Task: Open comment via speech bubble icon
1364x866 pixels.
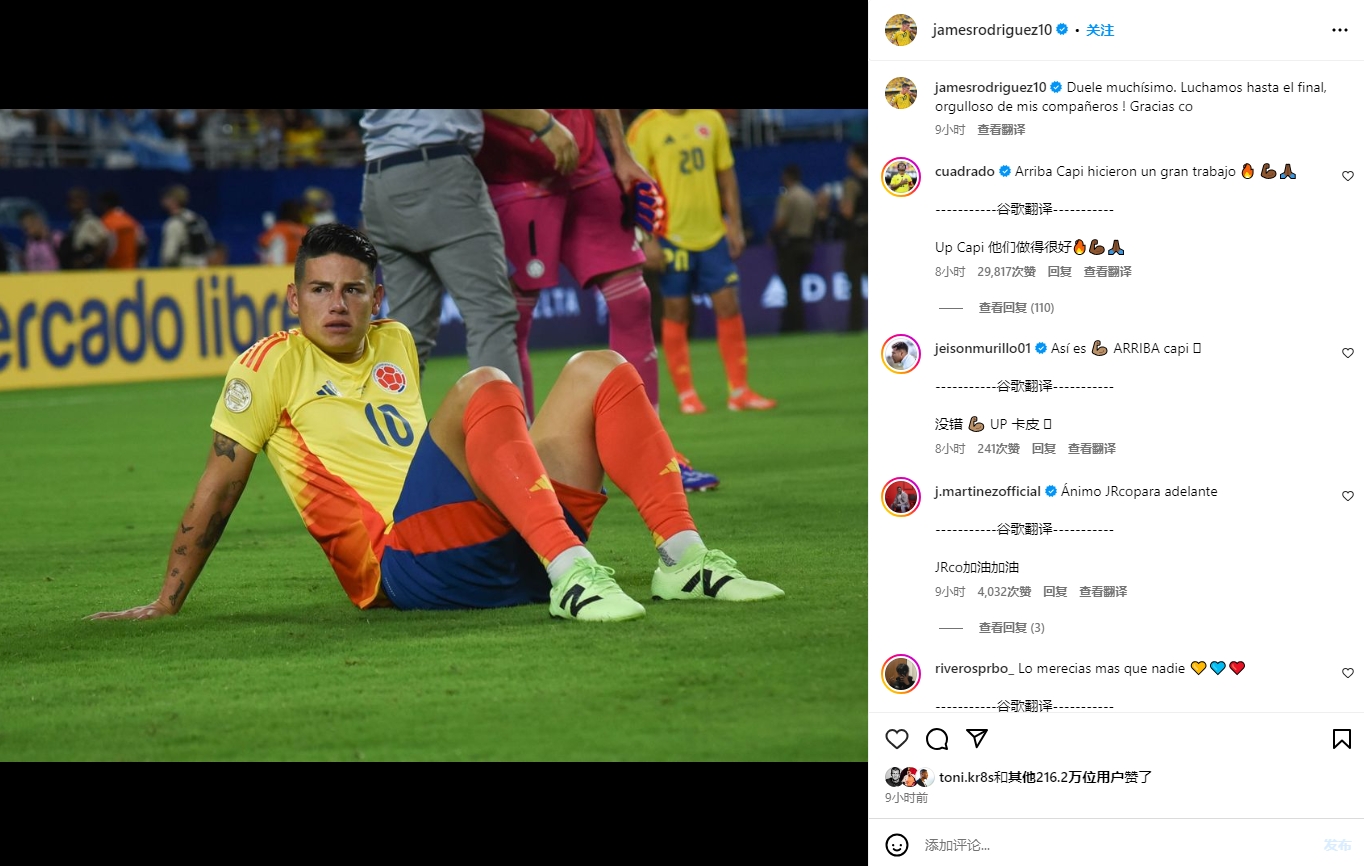Action: 937,739
